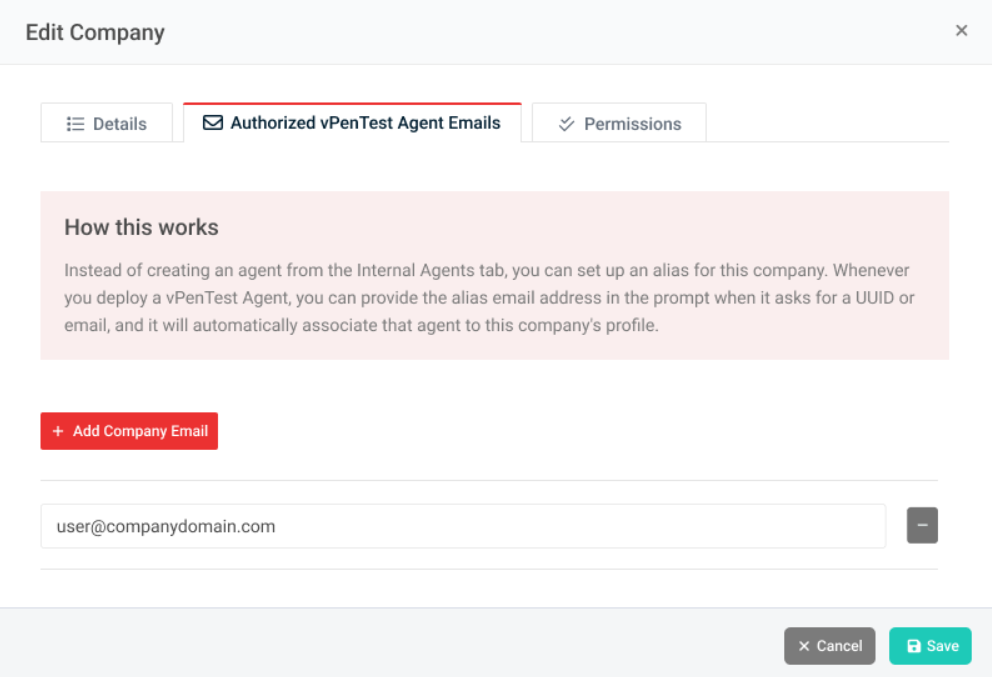Cancel editing the company
This screenshot has height=677, width=992.
pos(829,646)
